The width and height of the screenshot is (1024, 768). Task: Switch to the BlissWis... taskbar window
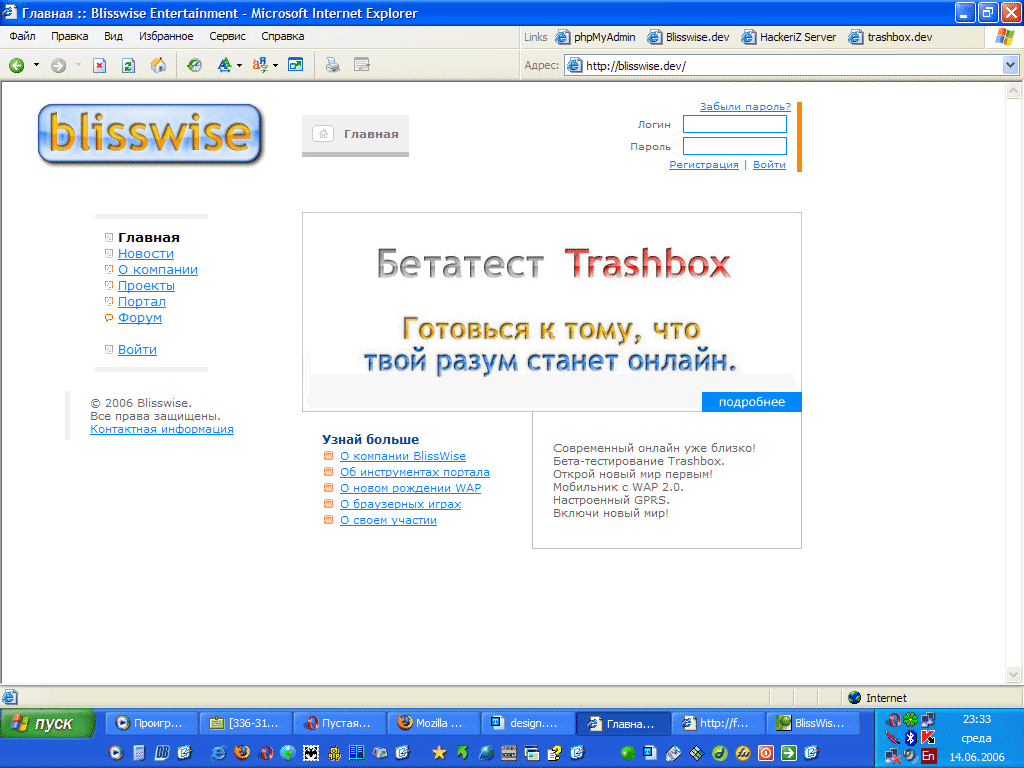(x=810, y=723)
